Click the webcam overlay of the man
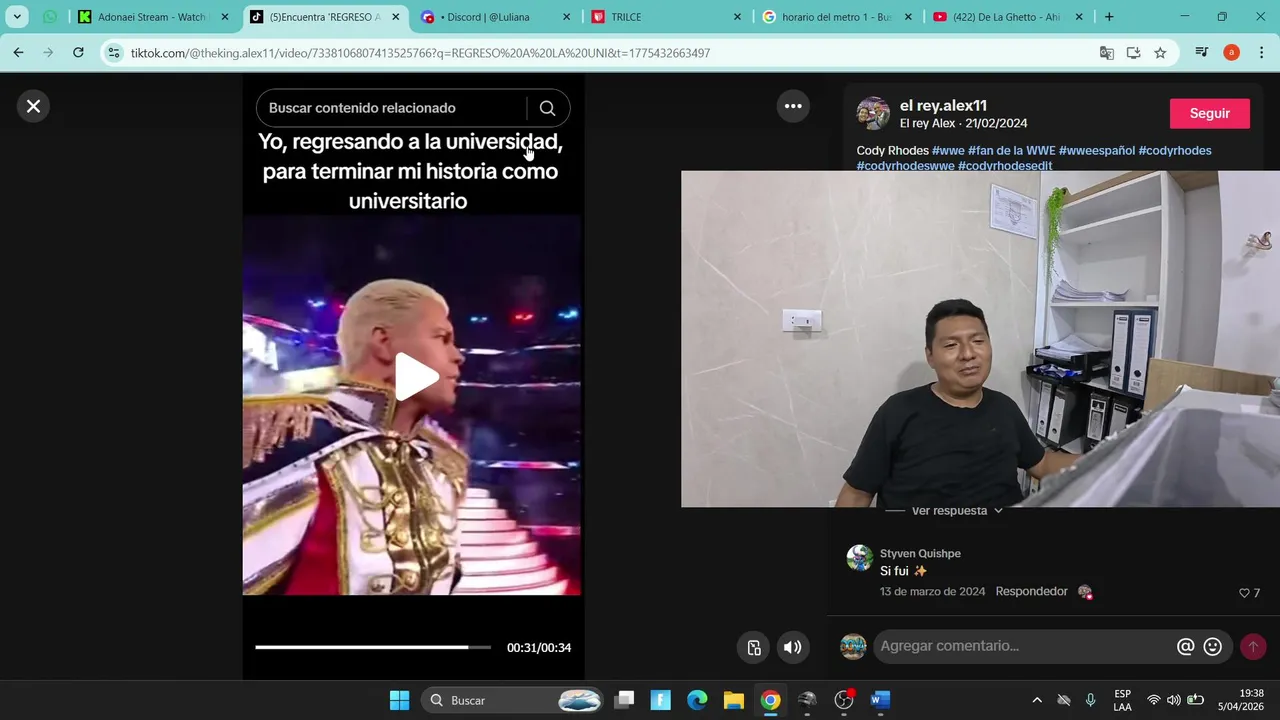The width and height of the screenshot is (1280, 720). (980, 339)
